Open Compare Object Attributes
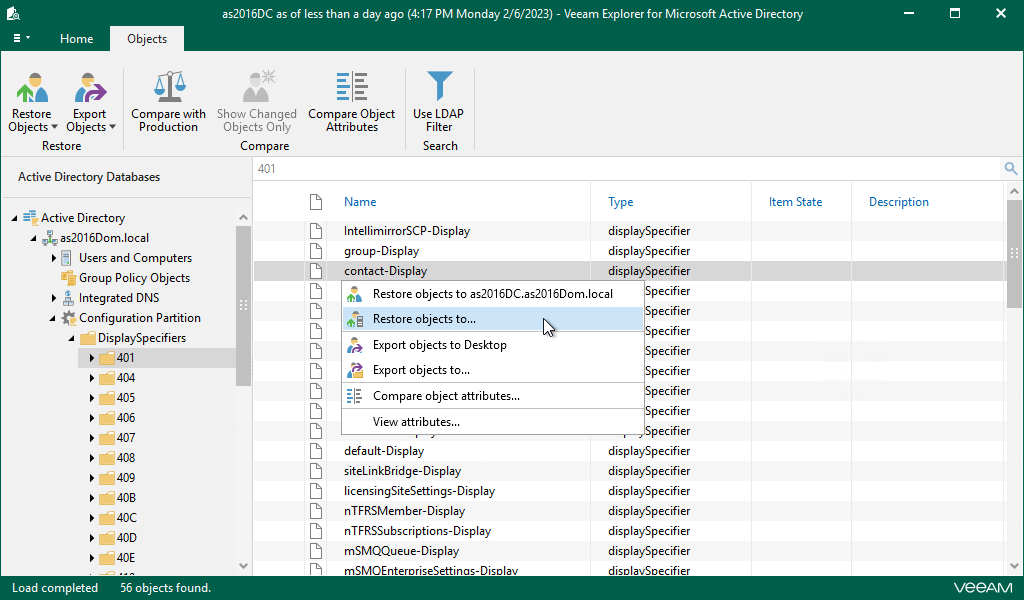The width and height of the screenshot is (1024, 600). click(351, 100)
